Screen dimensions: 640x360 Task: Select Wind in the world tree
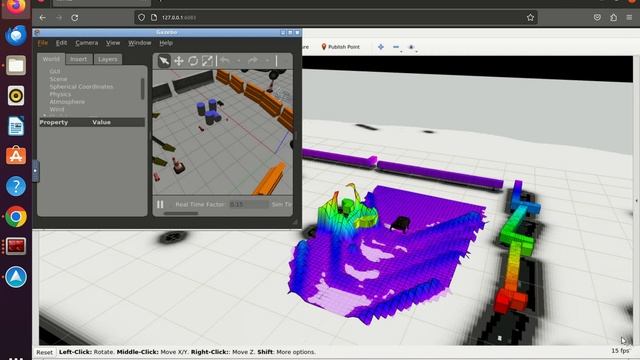click(x=57, y=109)
